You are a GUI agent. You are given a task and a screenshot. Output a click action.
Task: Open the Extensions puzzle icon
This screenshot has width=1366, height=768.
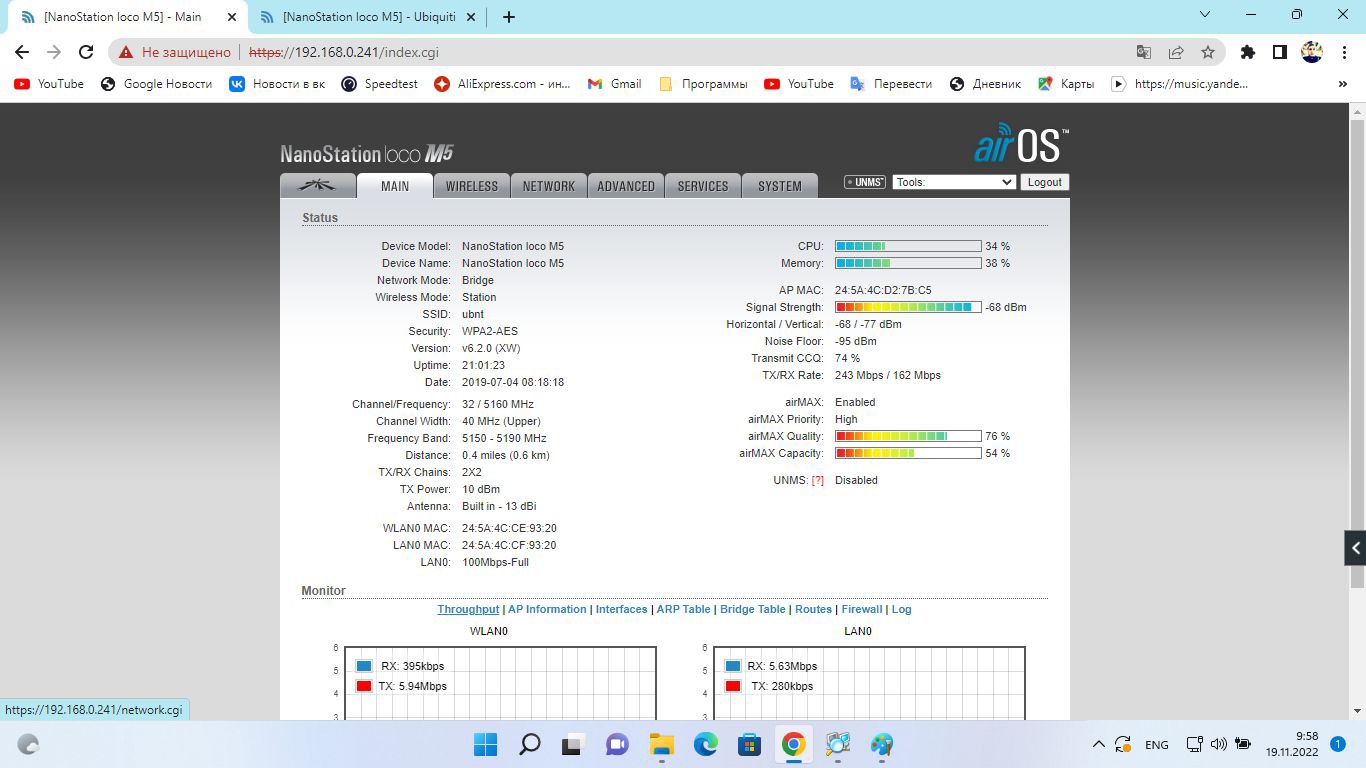coord(1247,52)
